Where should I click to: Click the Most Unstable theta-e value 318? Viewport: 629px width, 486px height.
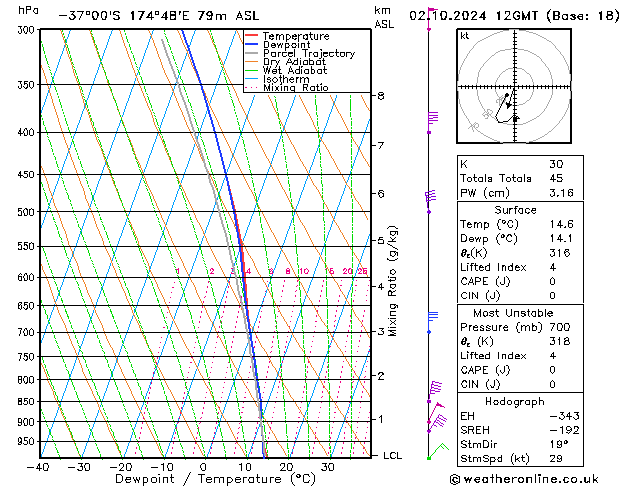560,341
